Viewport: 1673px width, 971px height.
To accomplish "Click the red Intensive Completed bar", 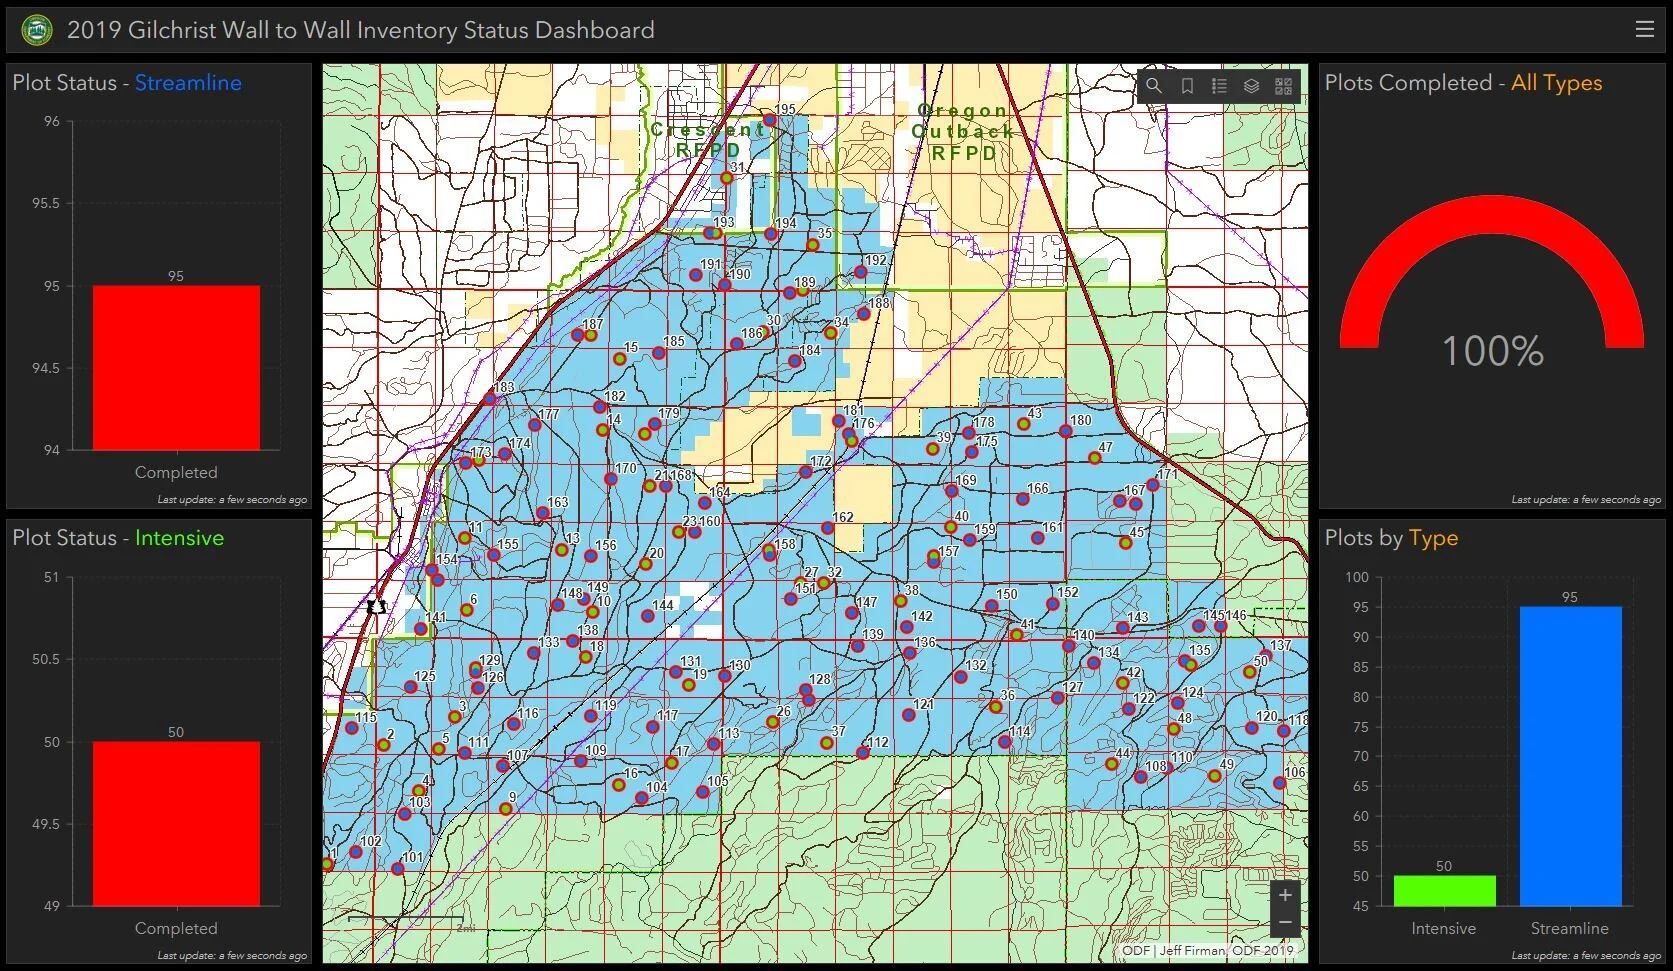I will (176, 824).
